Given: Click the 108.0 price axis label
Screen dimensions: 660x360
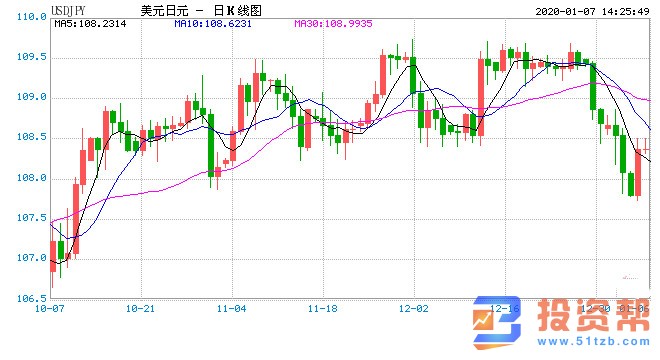Looking at the screenshot, I should click(32, 178).
